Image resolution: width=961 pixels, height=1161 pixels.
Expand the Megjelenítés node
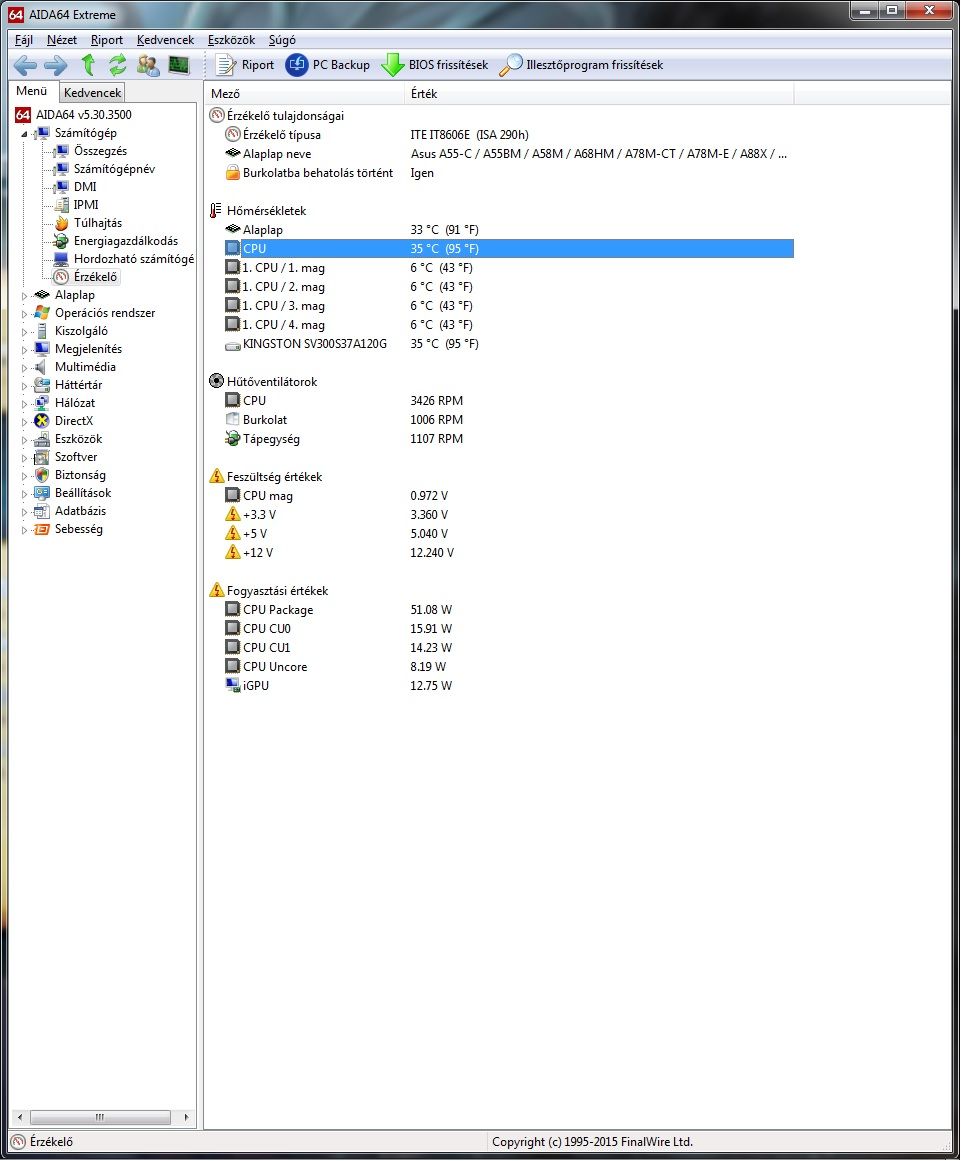point(24,349)
